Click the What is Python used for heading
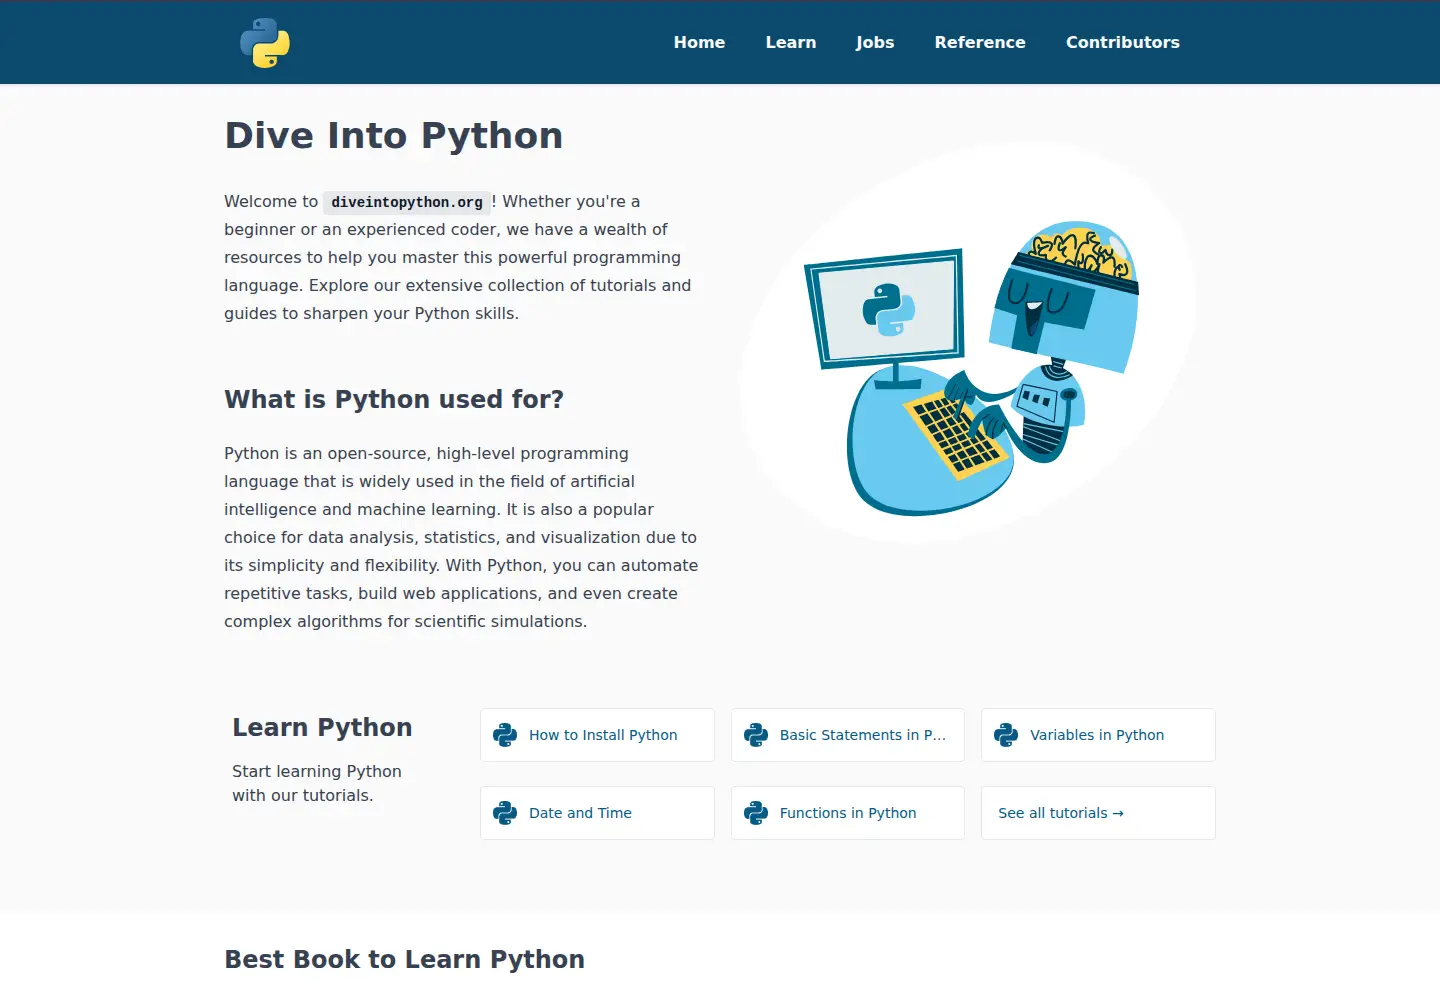The image size is (1440, 1000). (x=394, y=399)
